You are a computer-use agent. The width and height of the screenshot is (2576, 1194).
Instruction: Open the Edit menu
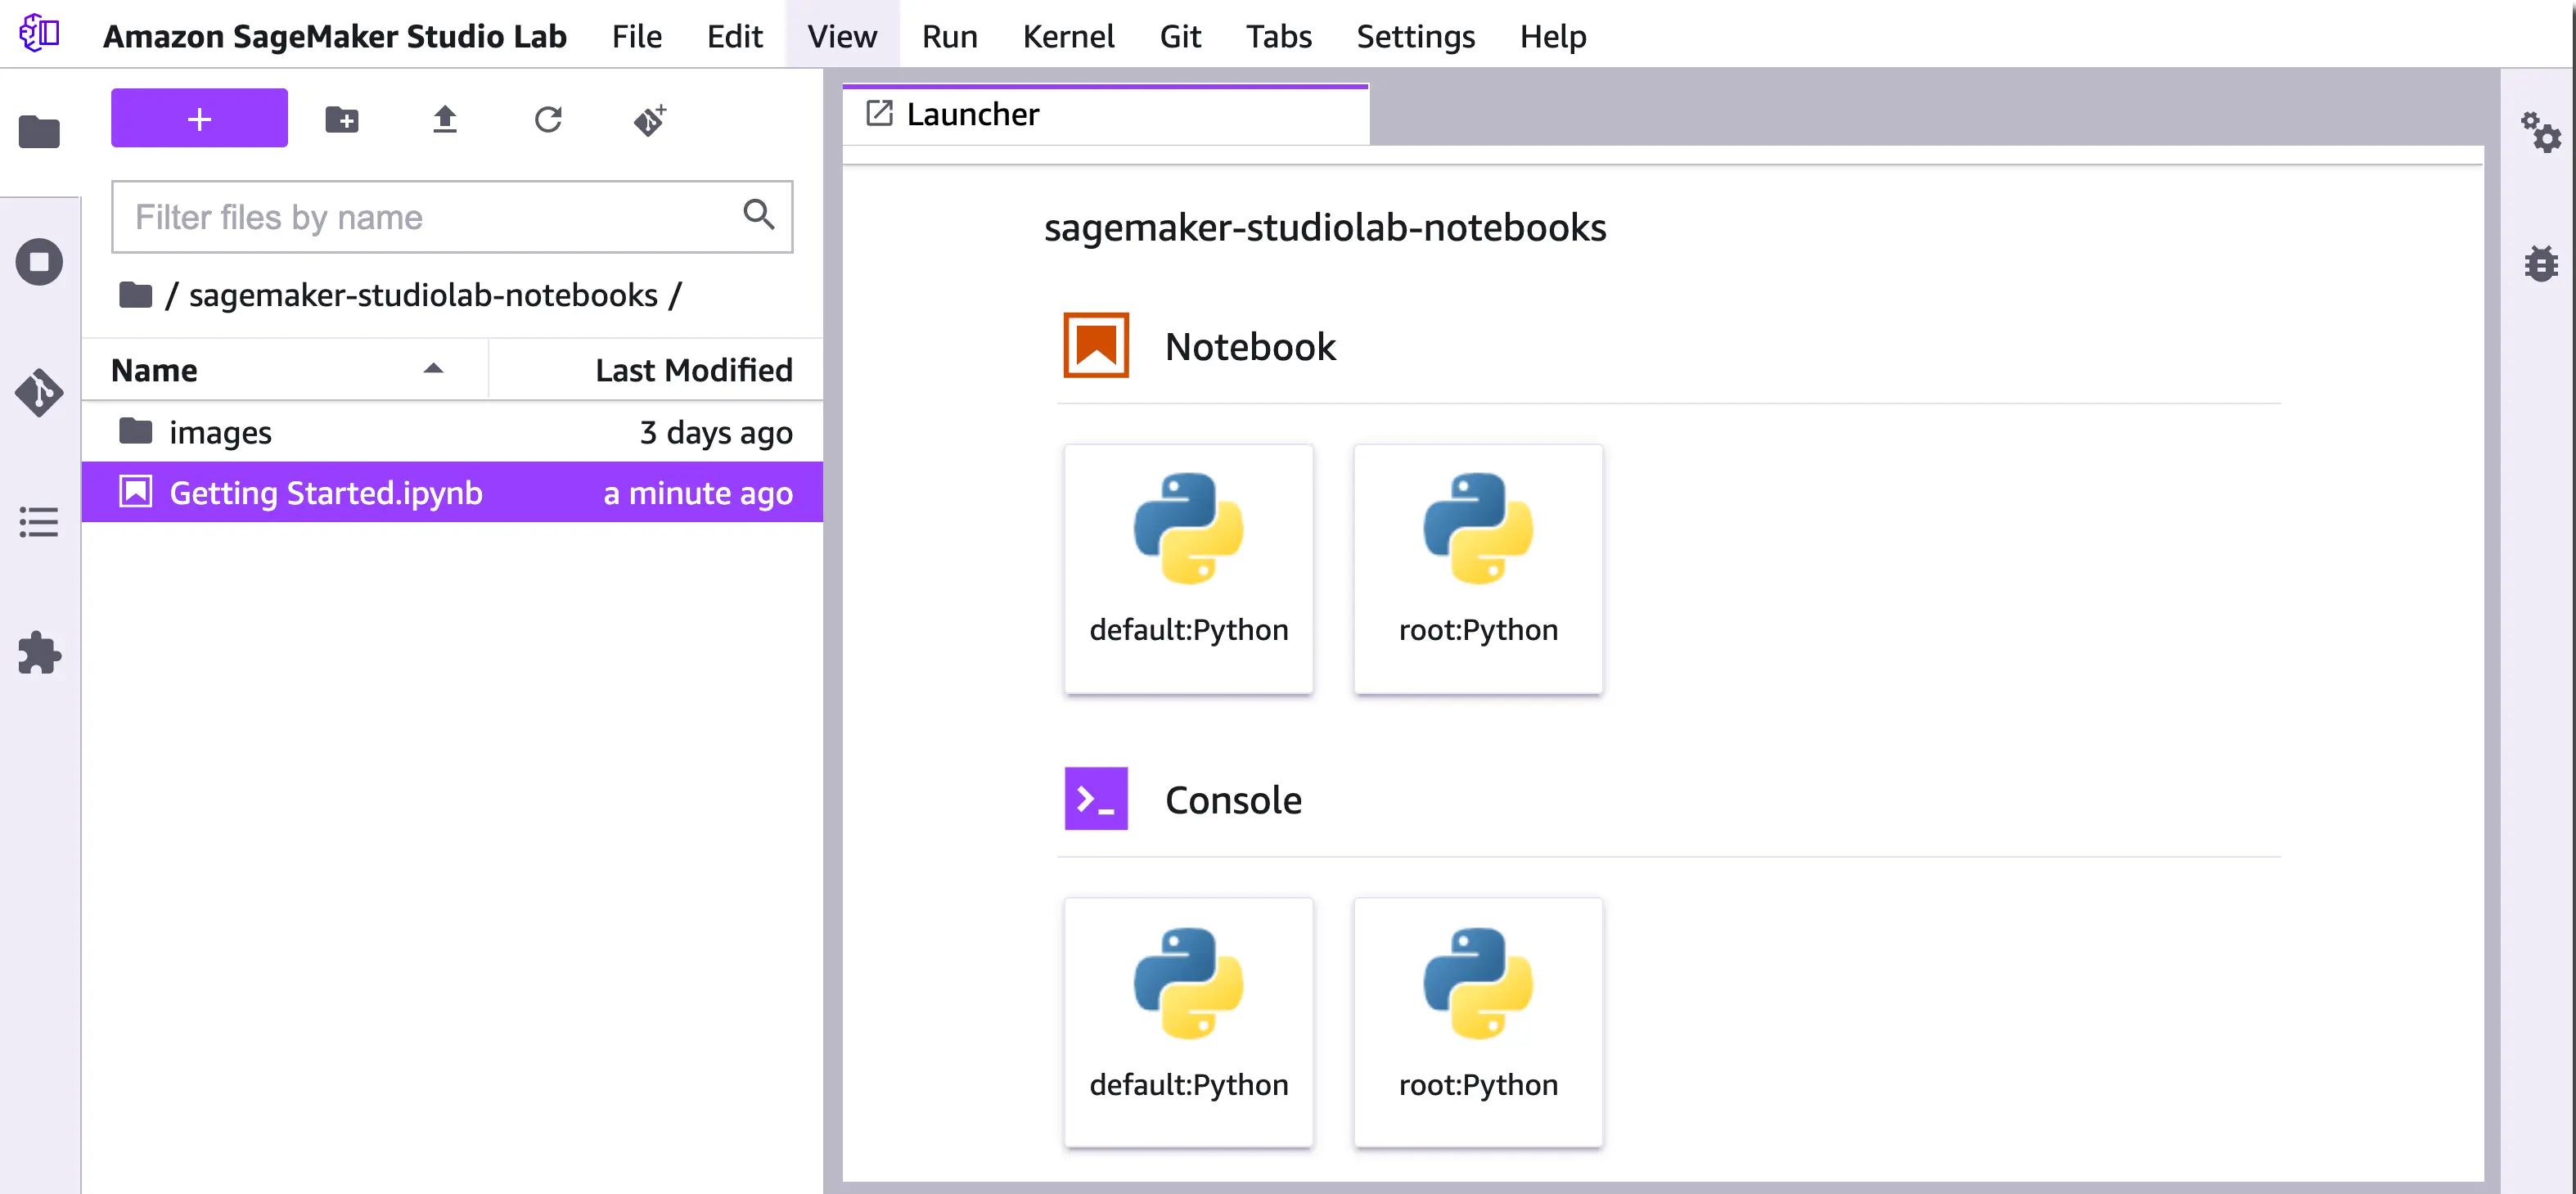point(735,36)
